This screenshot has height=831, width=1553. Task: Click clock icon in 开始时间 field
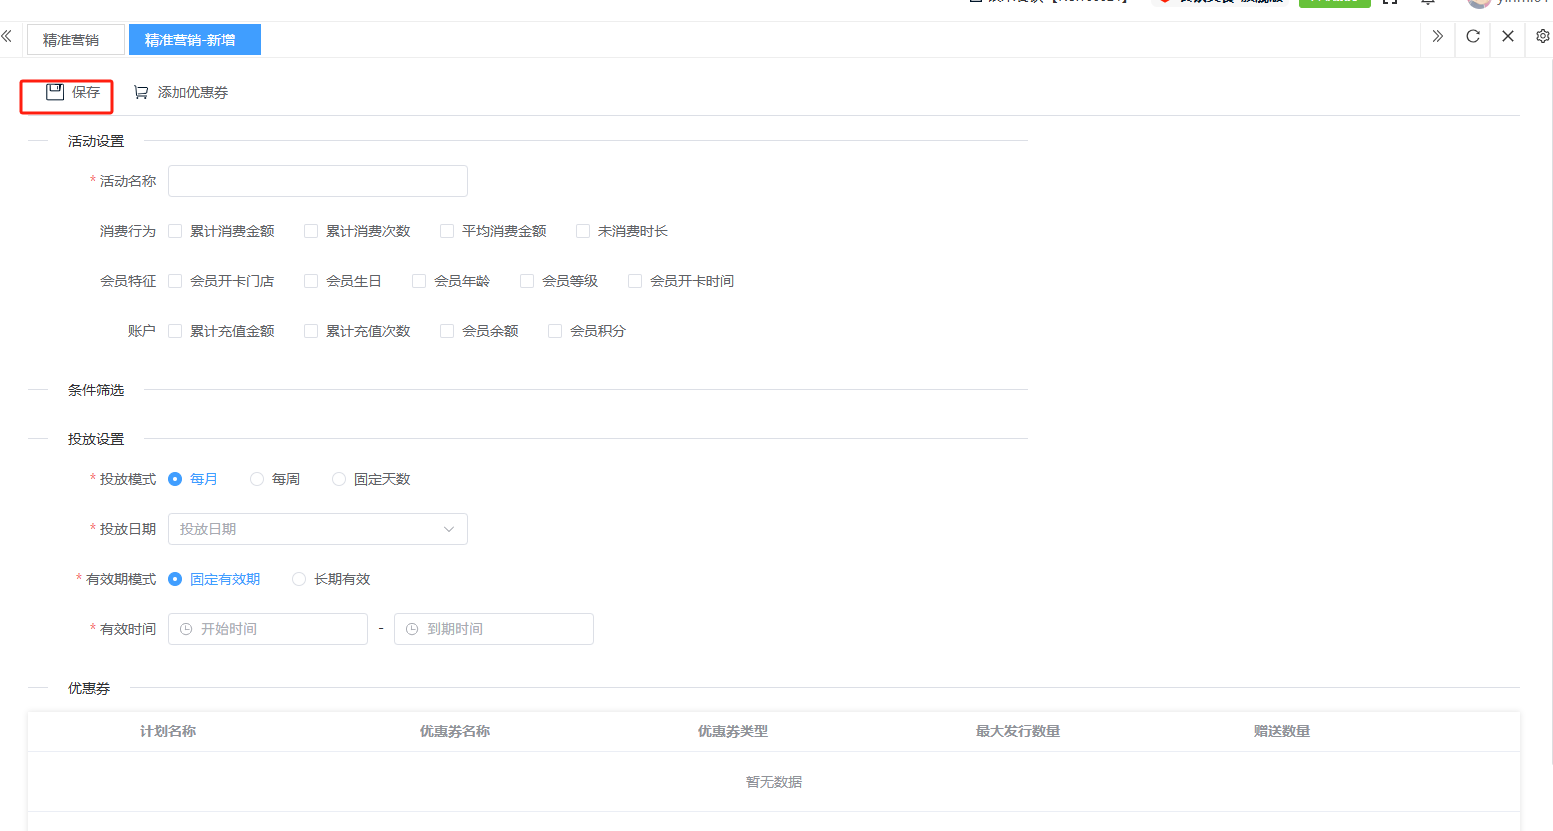(x=186, y=629)
